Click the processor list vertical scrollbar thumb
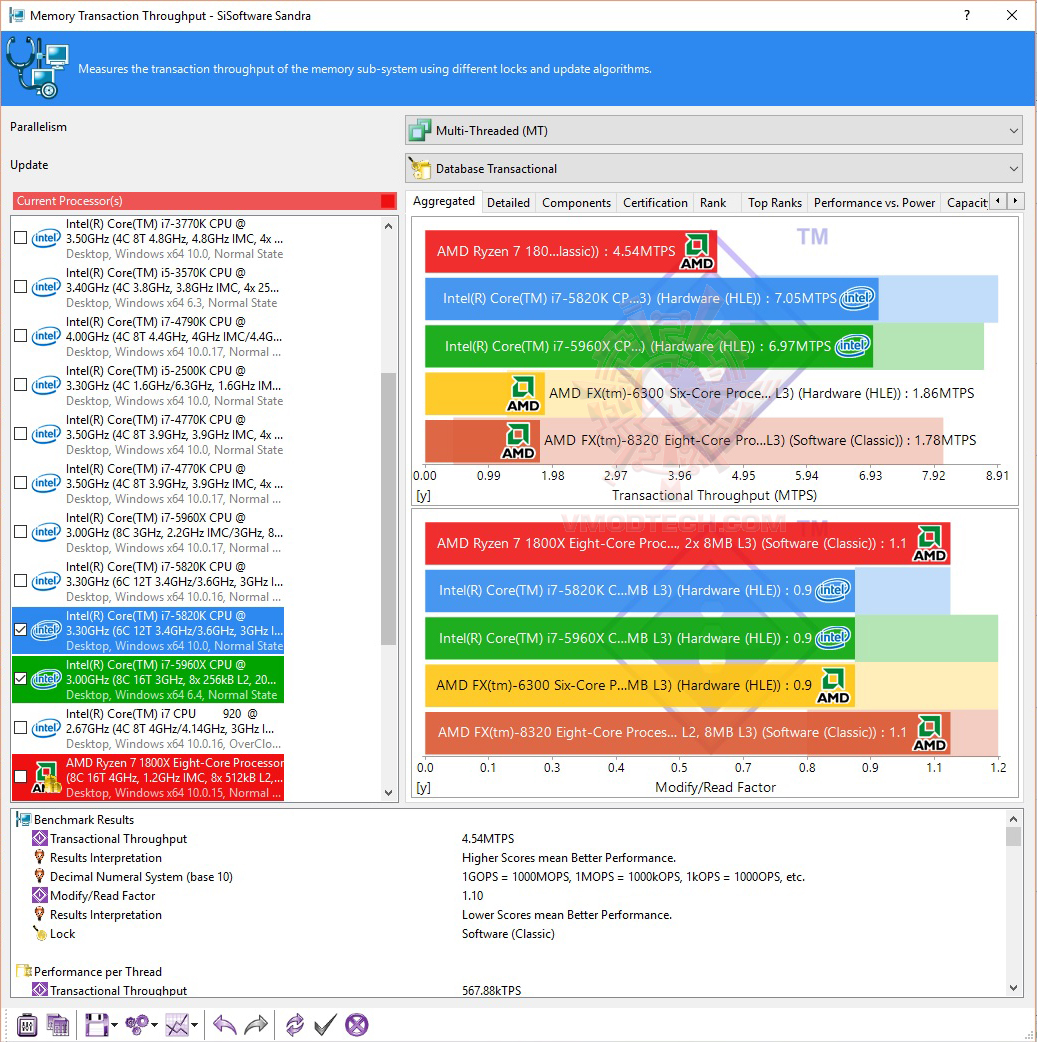The image size is (1037, 1042). pos(389,508)
